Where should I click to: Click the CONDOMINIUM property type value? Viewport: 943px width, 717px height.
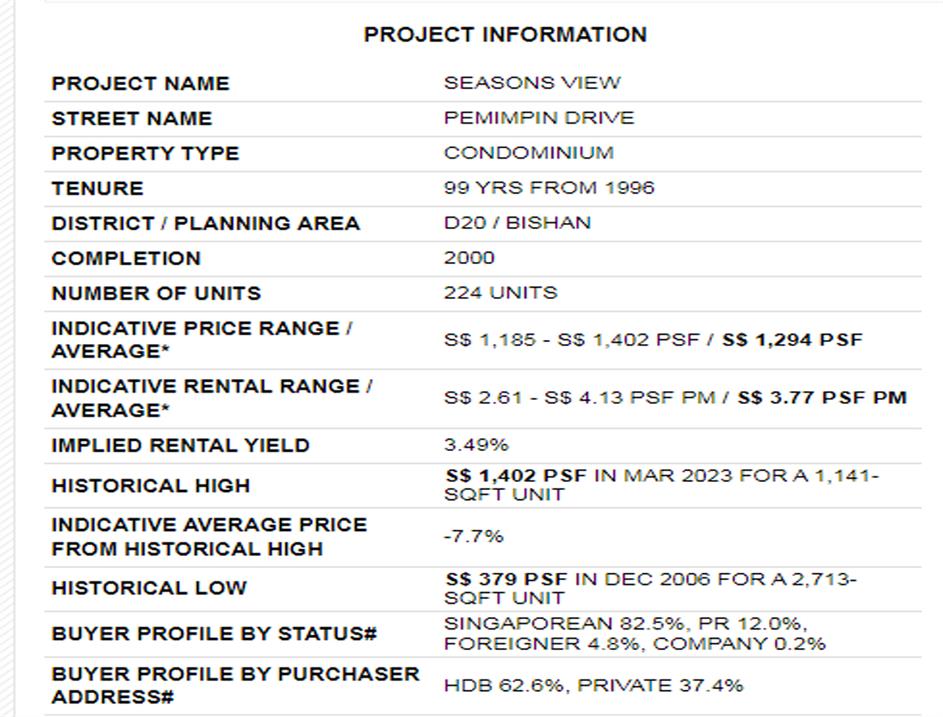529,153
